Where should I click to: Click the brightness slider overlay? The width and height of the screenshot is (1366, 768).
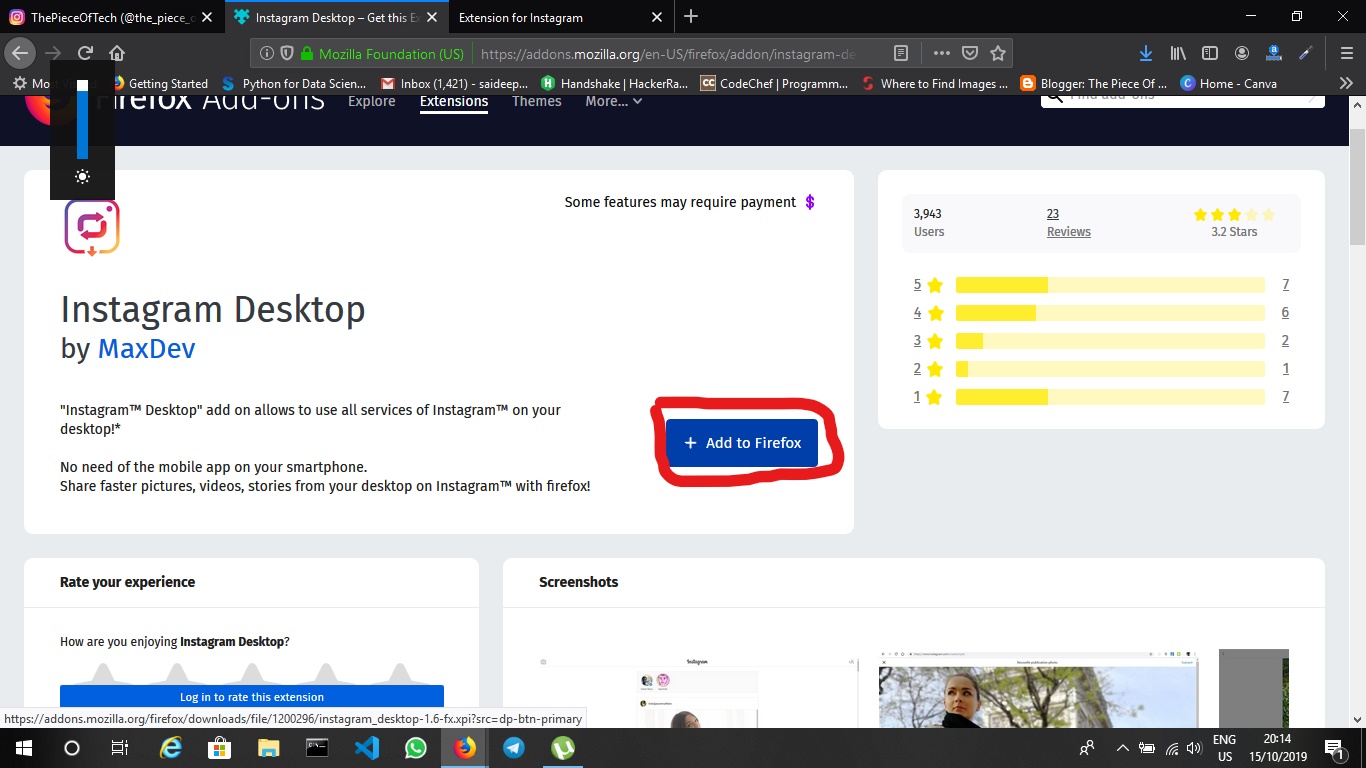click(x=82, y=120)
